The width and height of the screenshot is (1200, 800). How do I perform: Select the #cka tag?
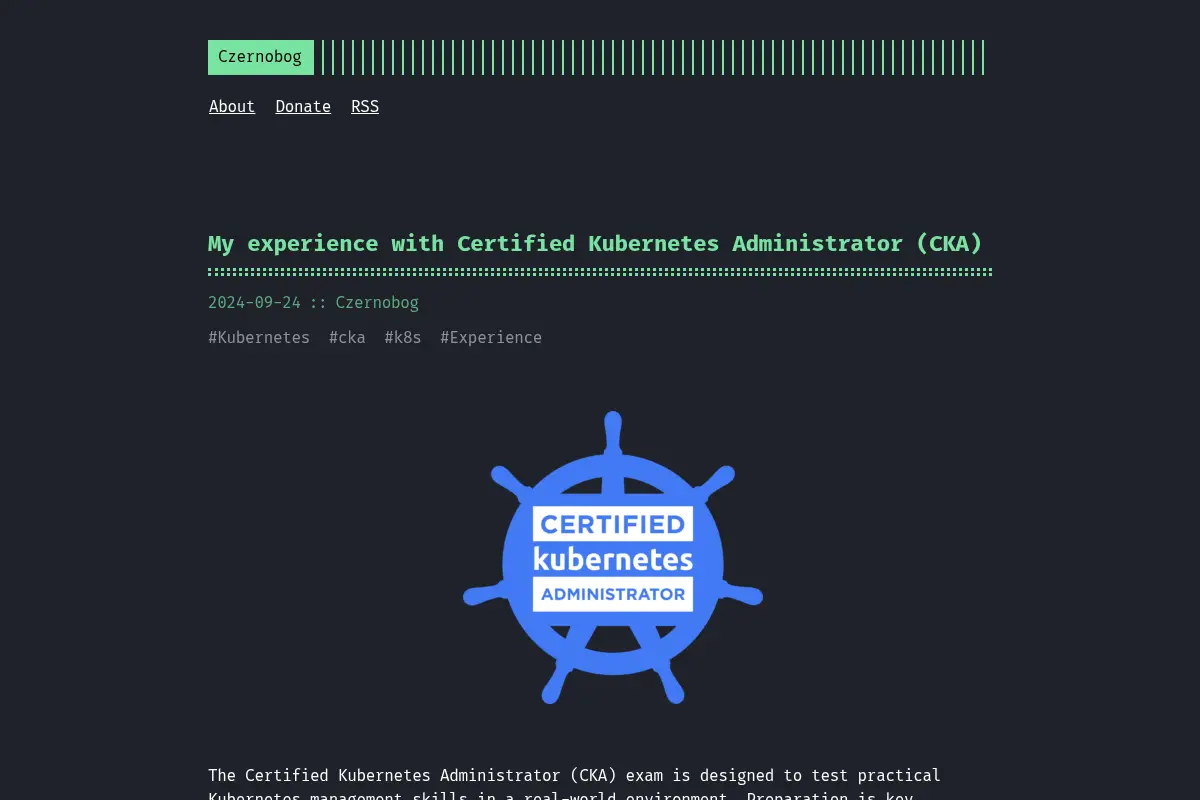[x=347, y=338]
